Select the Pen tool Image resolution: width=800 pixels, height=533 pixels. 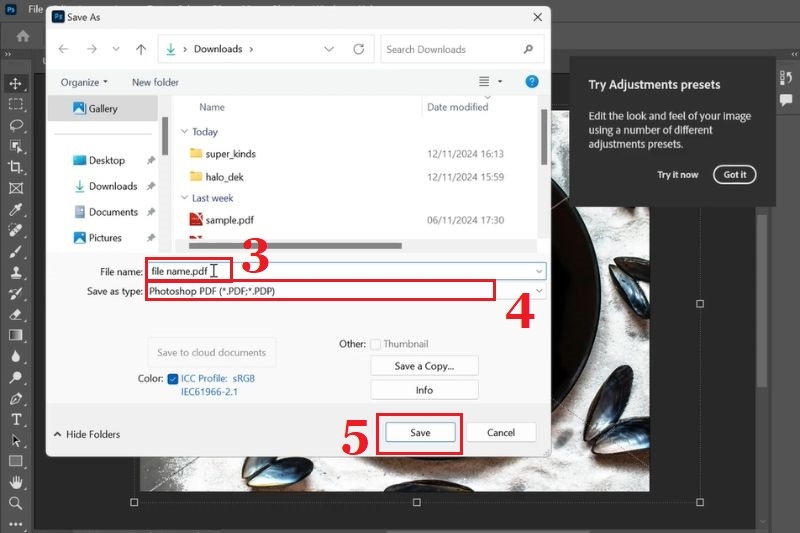click(15, 398)
